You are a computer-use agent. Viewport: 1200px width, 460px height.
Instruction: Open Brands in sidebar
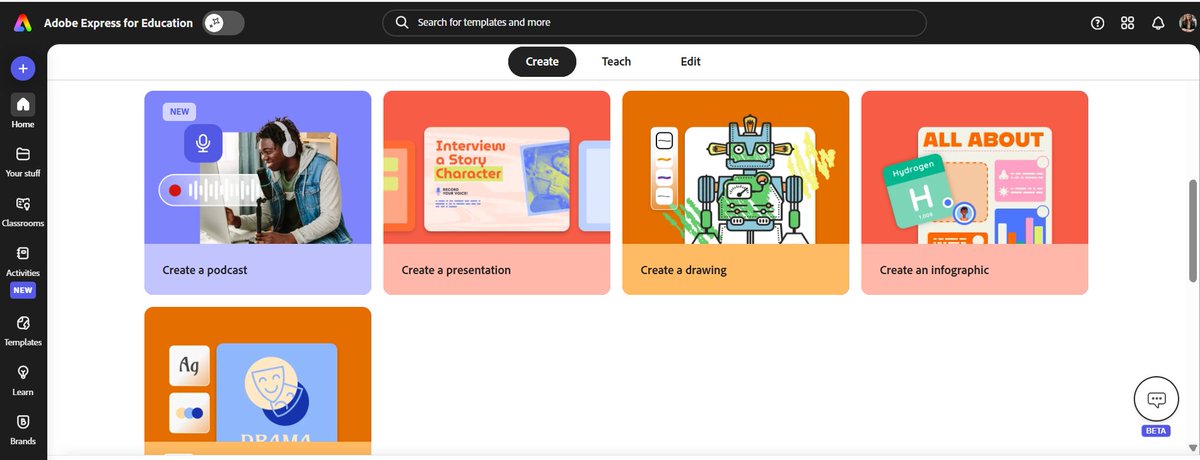pos(23,429)
